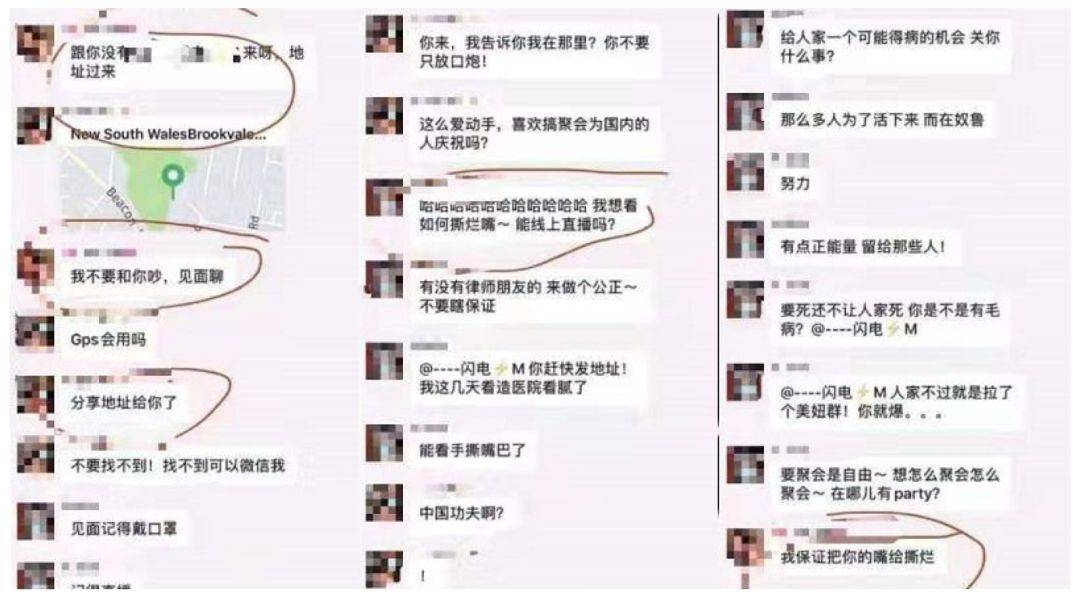Click the '这么爱动手, 喜欢搞聚会' message bubble
Screen dimensions: 1080x596
pos(534,134)
